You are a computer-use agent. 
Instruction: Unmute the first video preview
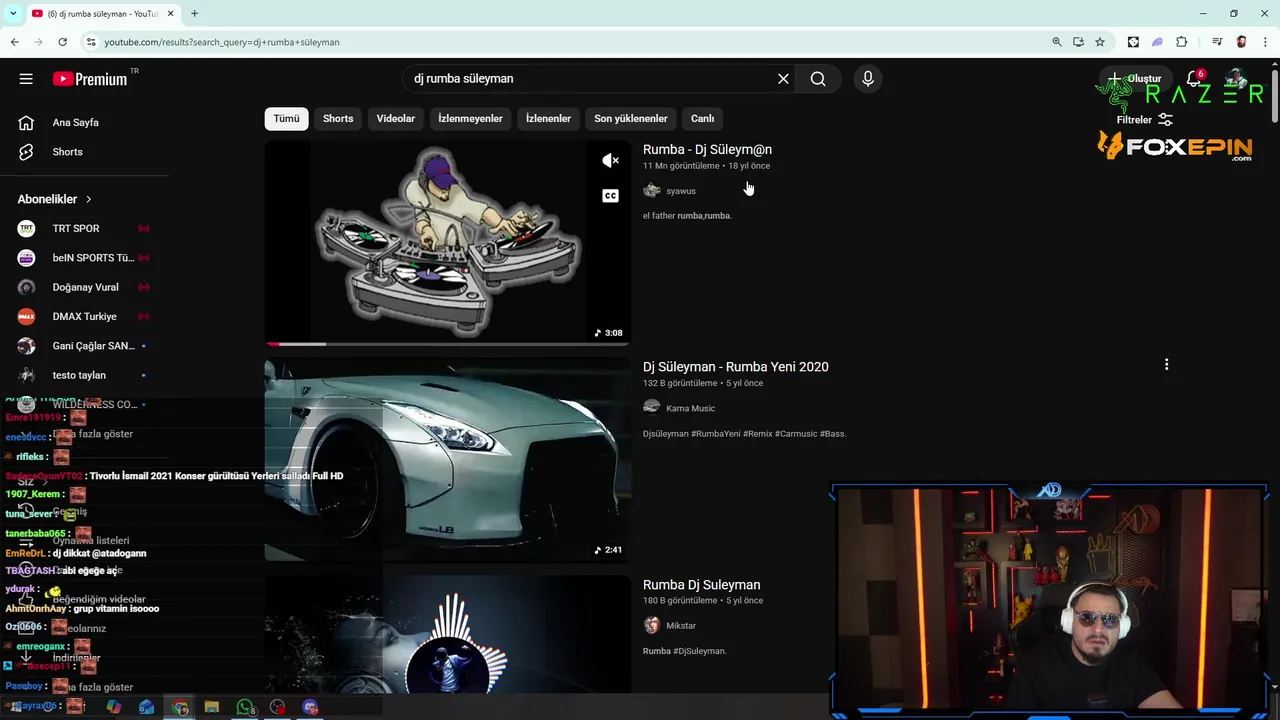(x=610, y=160)
